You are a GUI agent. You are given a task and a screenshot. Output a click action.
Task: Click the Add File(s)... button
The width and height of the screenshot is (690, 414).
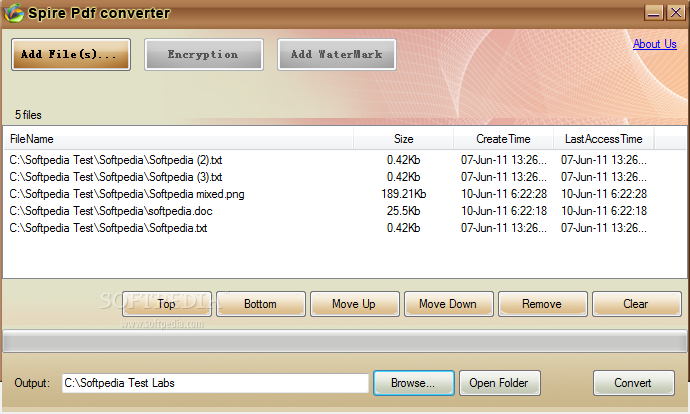coord(71,55)
